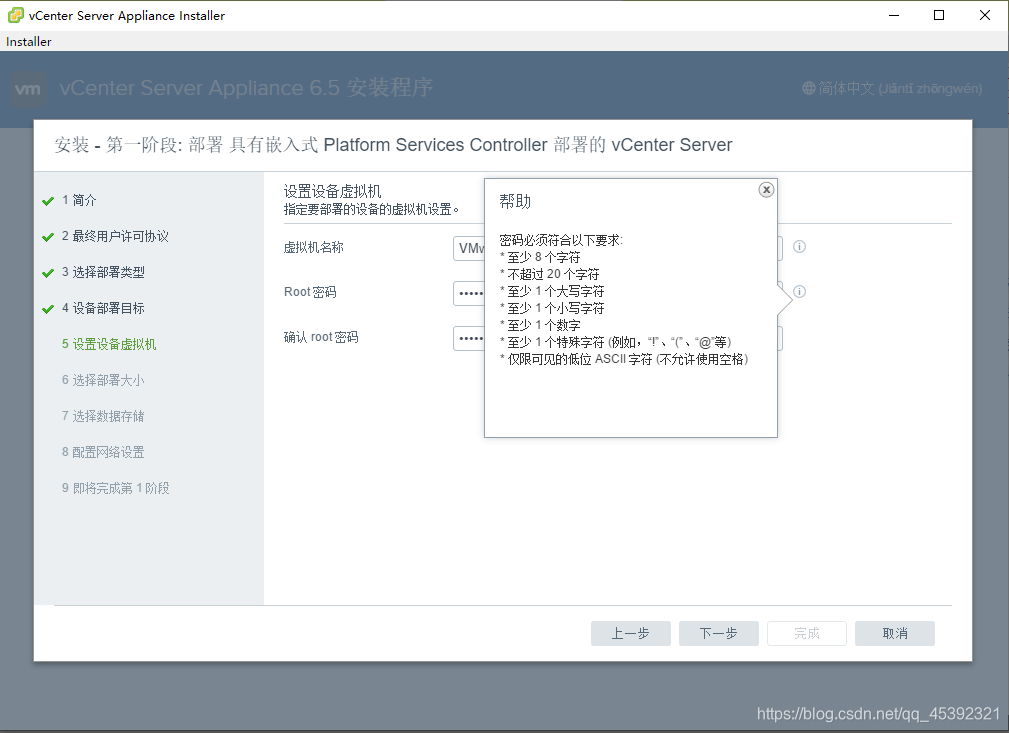Click the 虚拟机名称 field label
The image size is (1009, 733).
313,247
